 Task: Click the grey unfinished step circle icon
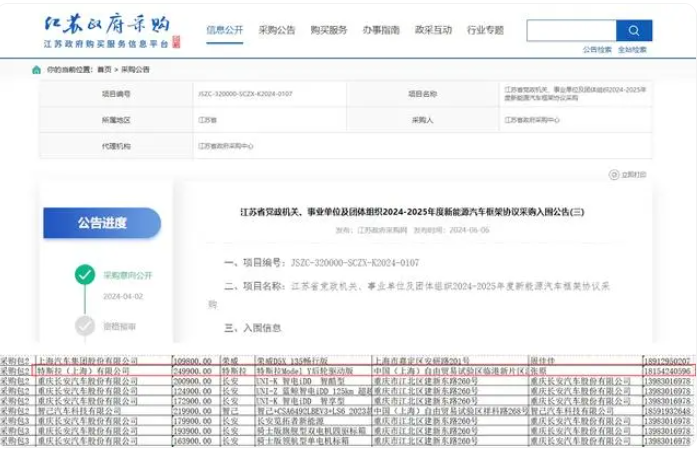[85, 326]
